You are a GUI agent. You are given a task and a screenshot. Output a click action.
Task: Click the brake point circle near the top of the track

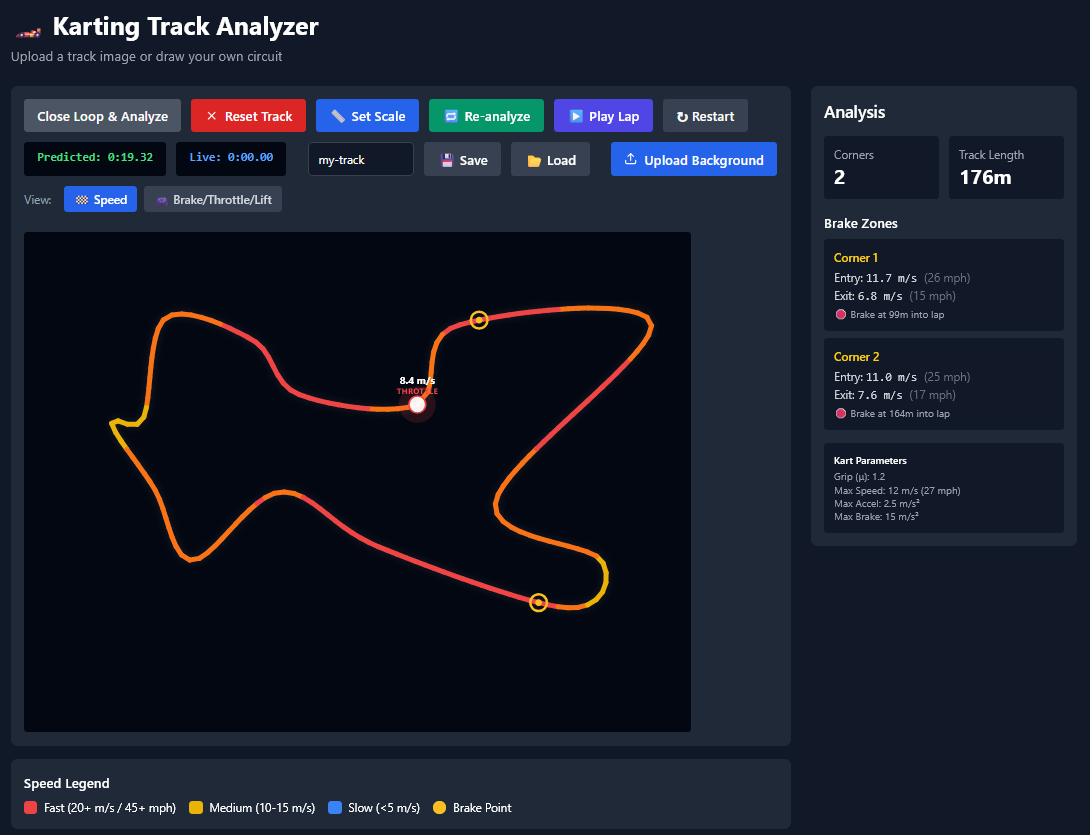click(478, 320)
